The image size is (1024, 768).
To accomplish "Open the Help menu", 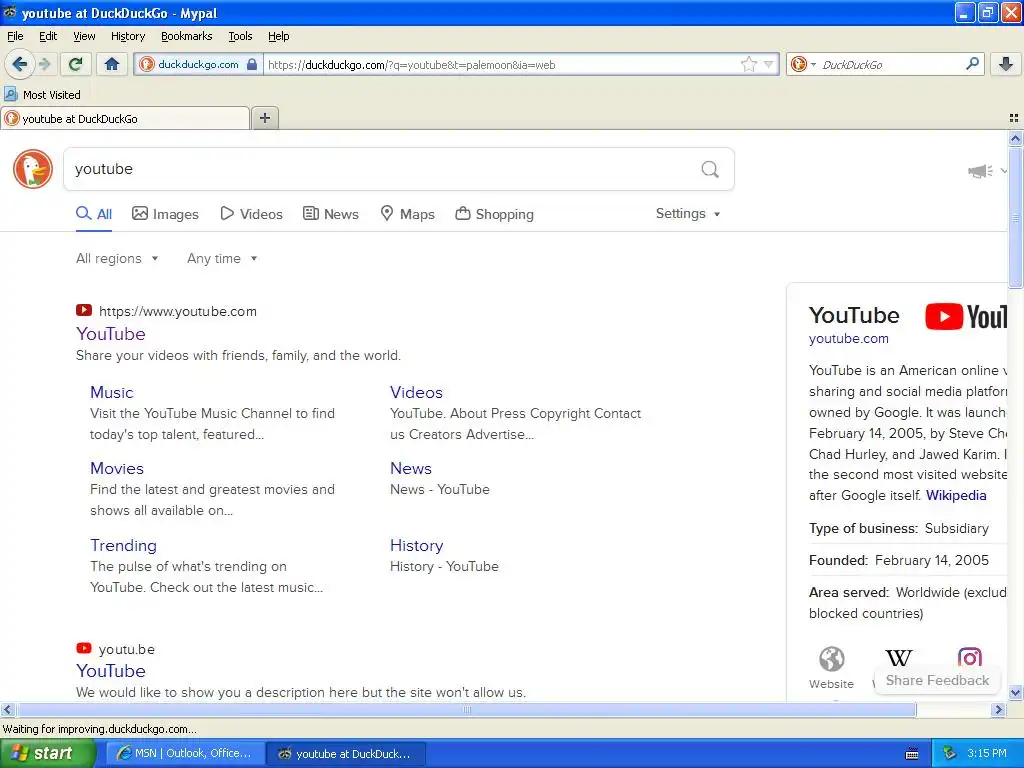I will point(279,36).
